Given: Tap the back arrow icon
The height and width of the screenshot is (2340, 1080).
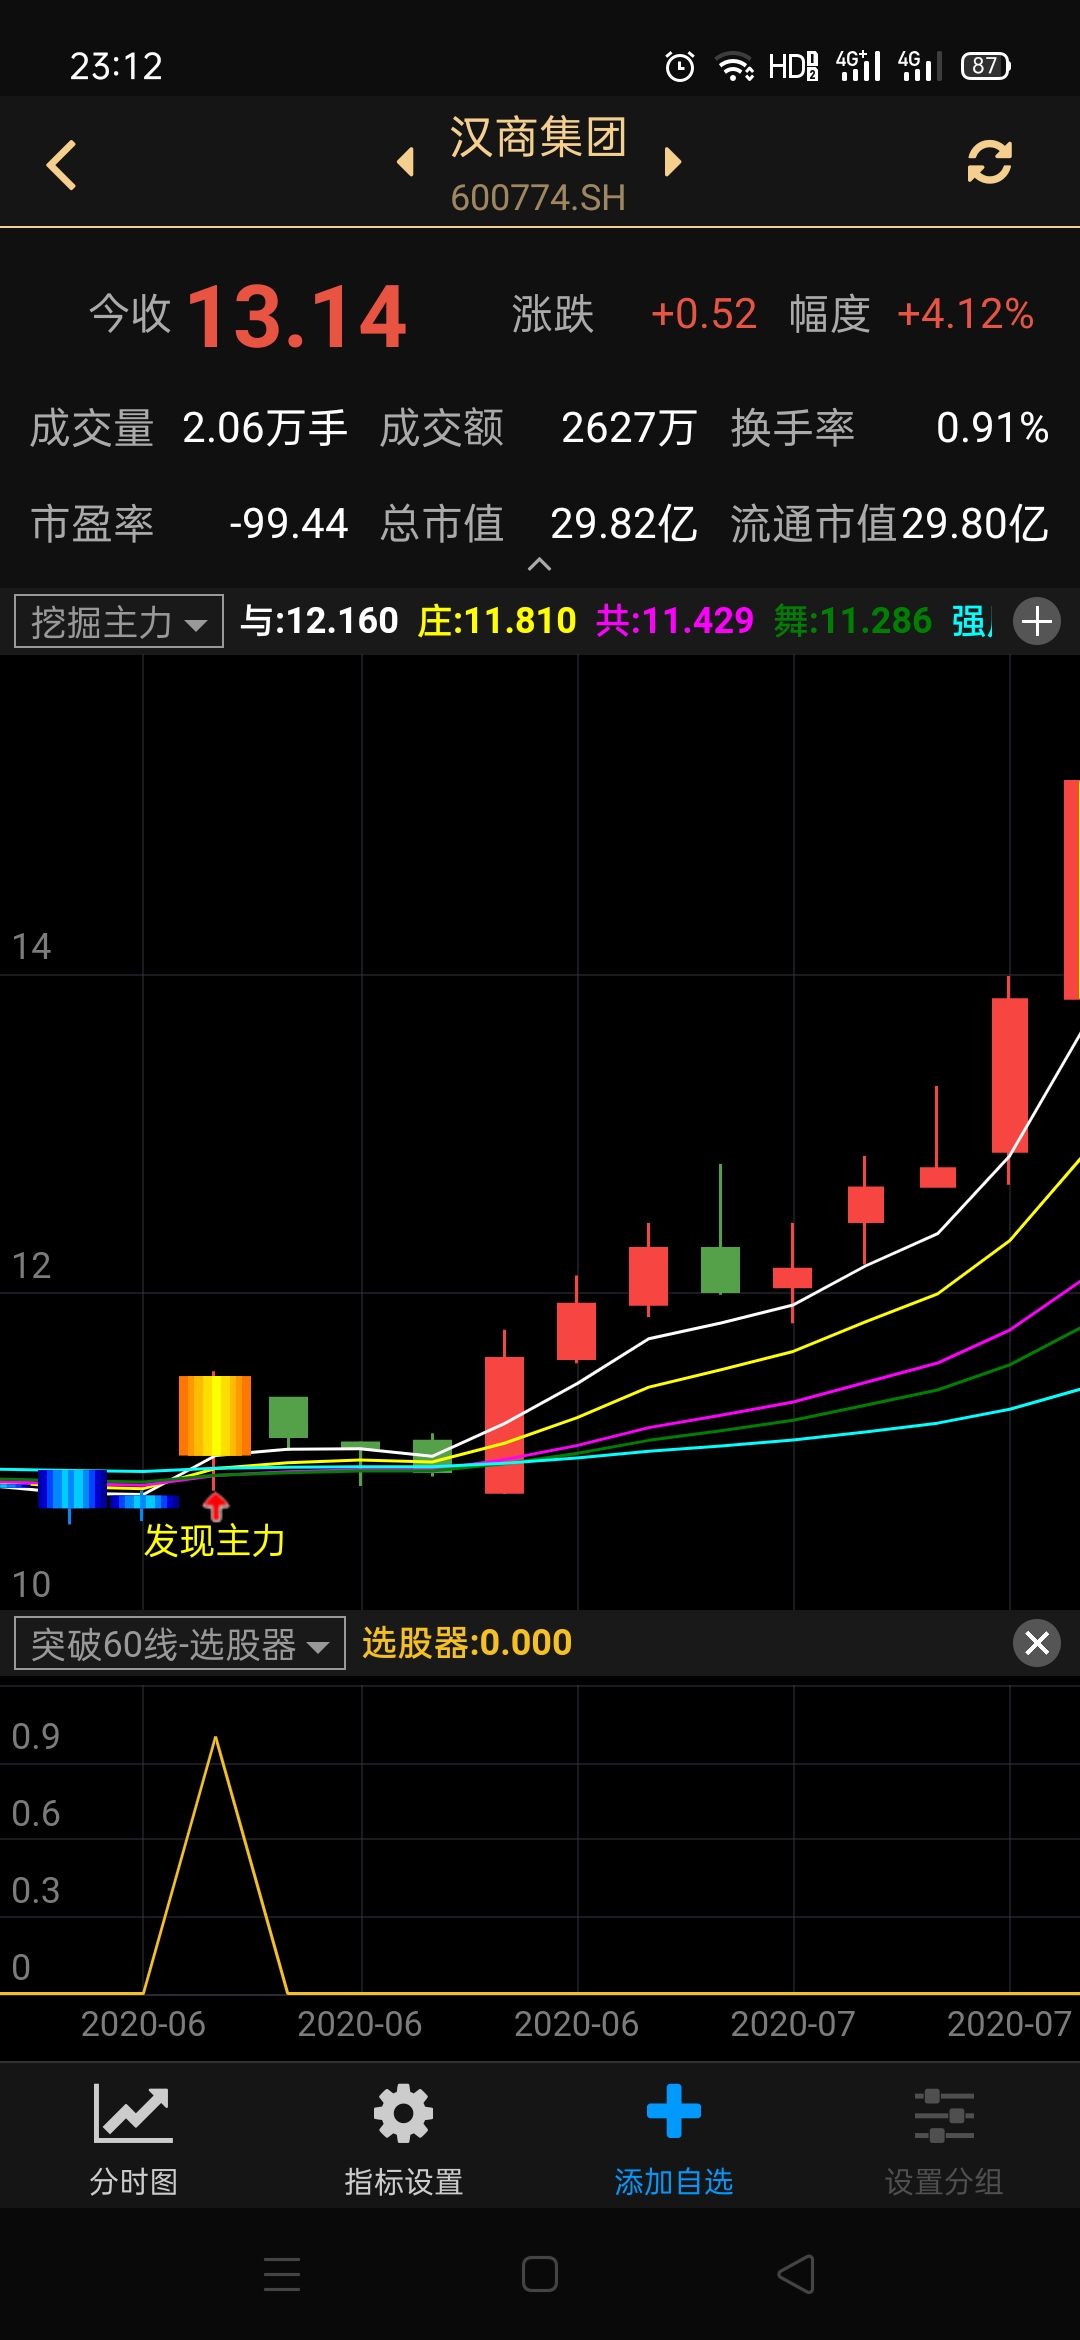Looking at the screenshot, I should (x=62, y=165).
